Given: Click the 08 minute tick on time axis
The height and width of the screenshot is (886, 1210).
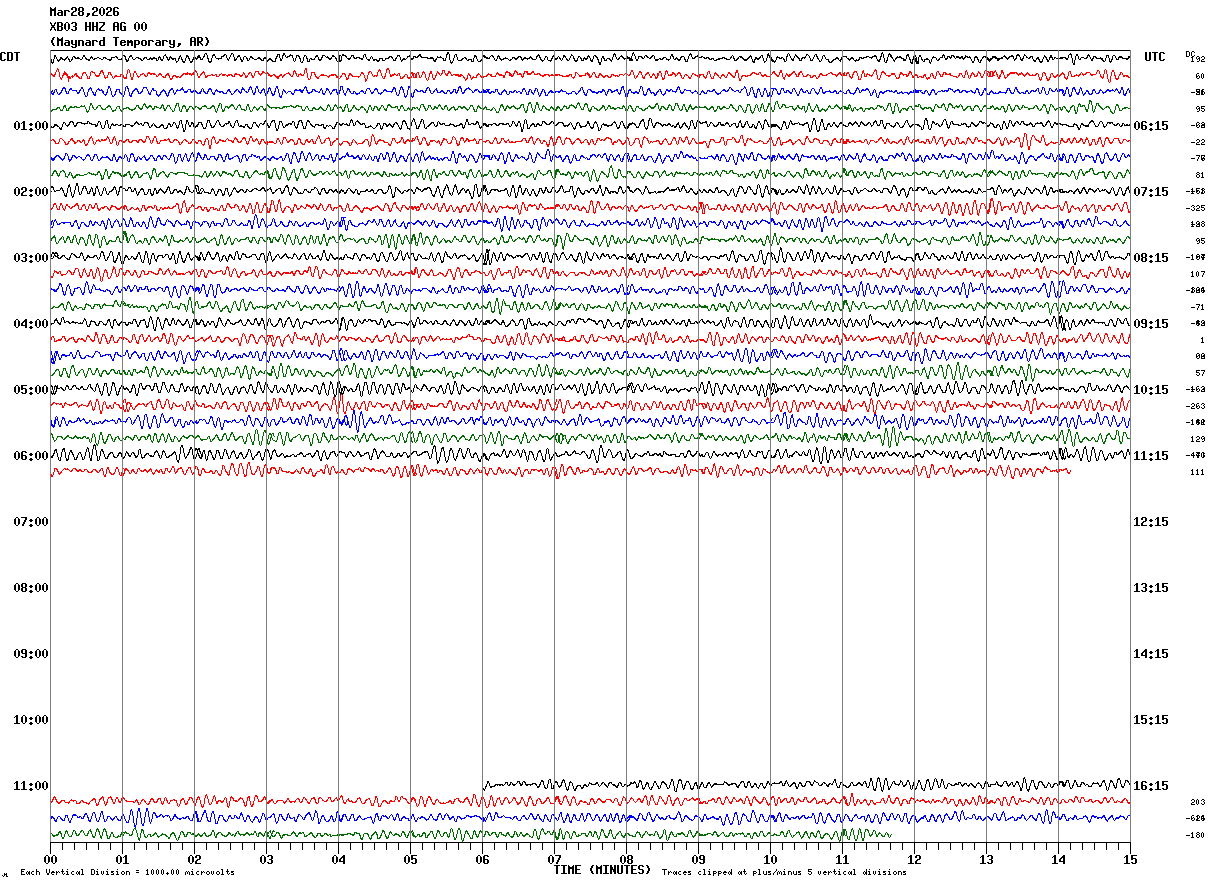Looking at the screenshot, I should [x=626, y=859].
